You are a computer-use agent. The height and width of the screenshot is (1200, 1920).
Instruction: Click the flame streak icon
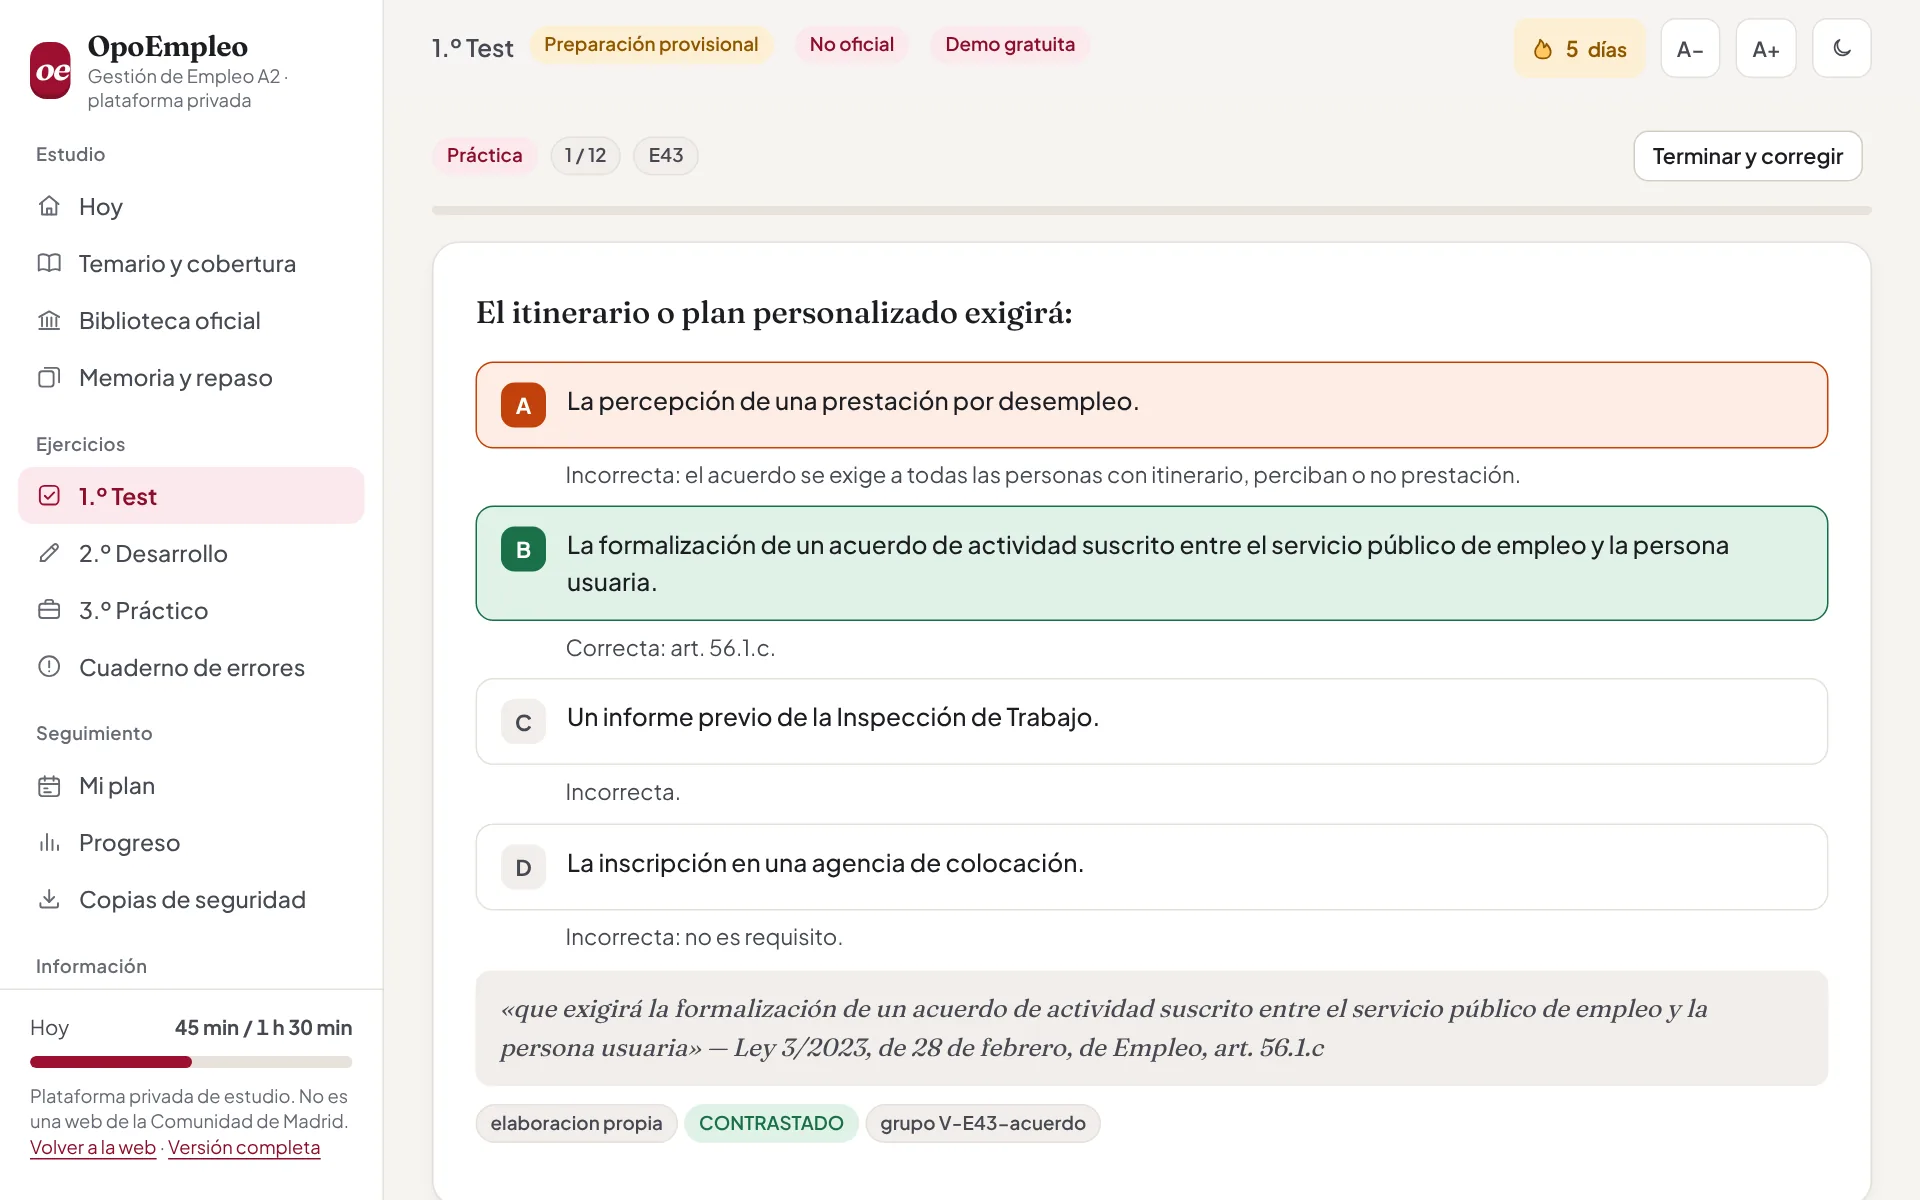(1543, 49)
